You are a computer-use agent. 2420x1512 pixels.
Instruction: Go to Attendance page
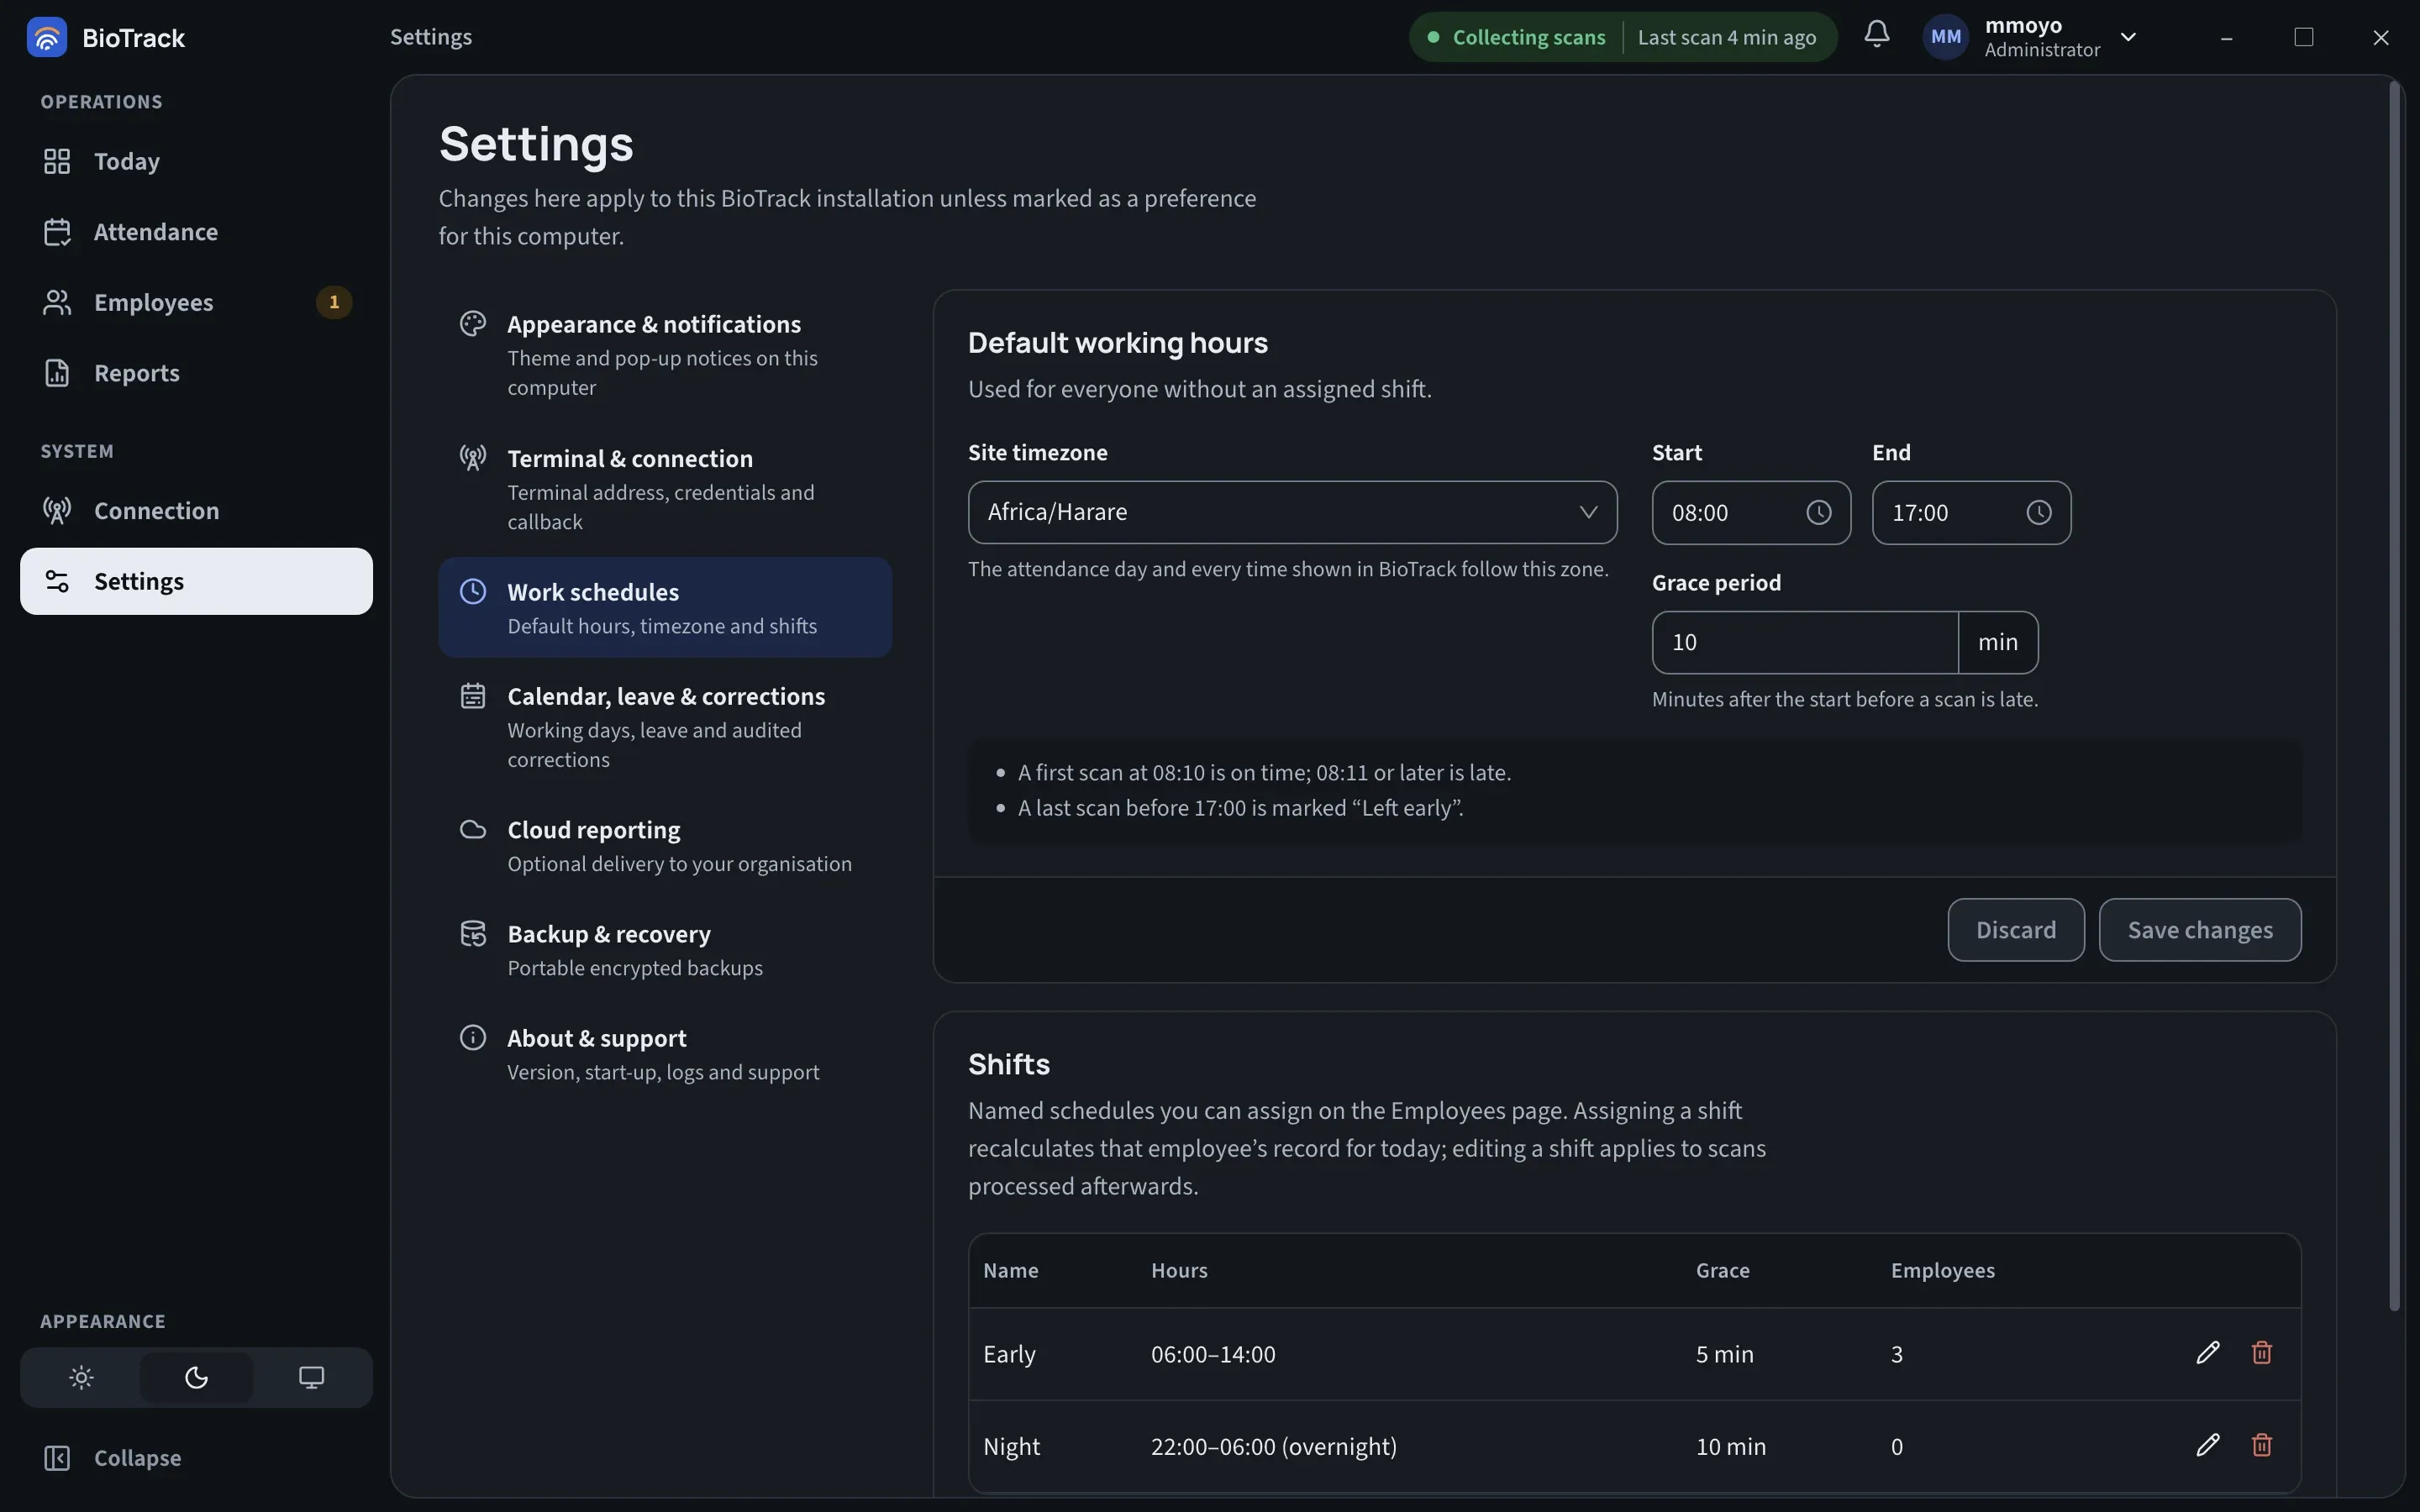196,232
